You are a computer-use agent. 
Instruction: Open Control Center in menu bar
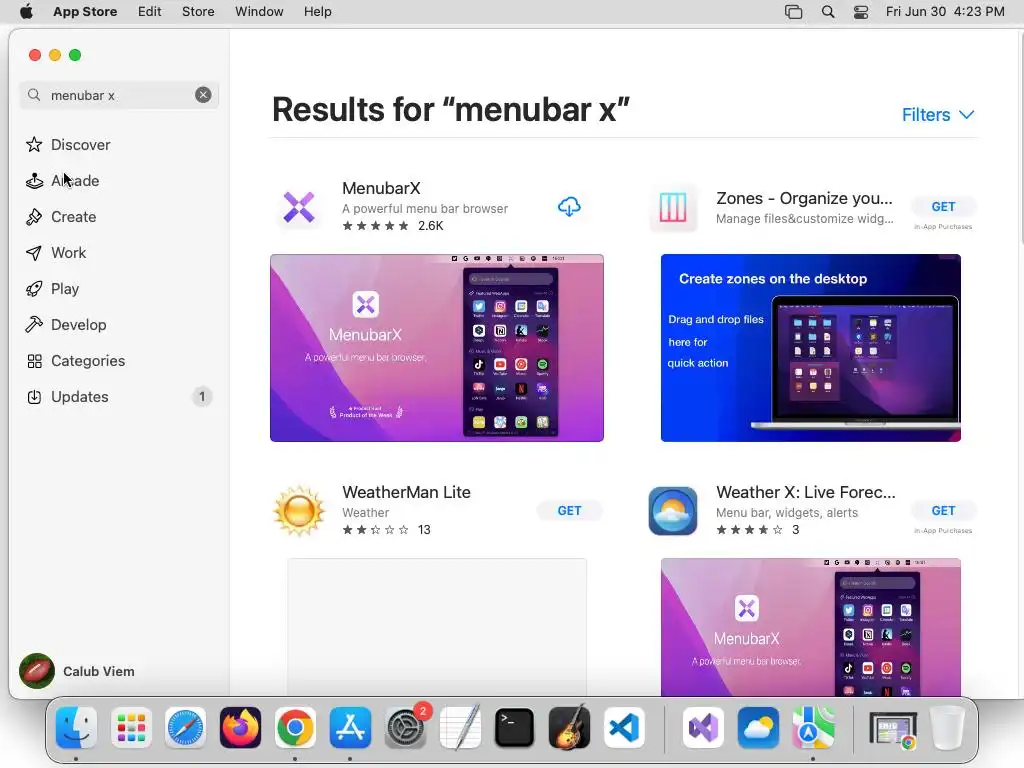click(x=861, y=12)
